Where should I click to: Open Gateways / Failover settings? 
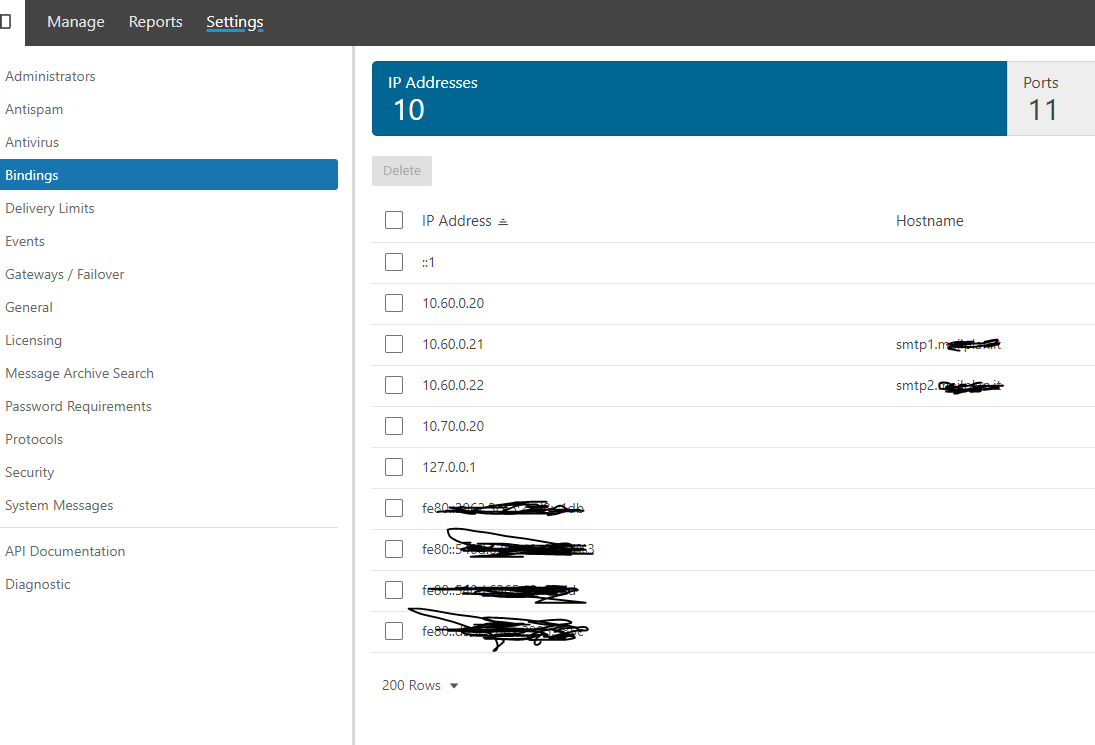[65, 274]
